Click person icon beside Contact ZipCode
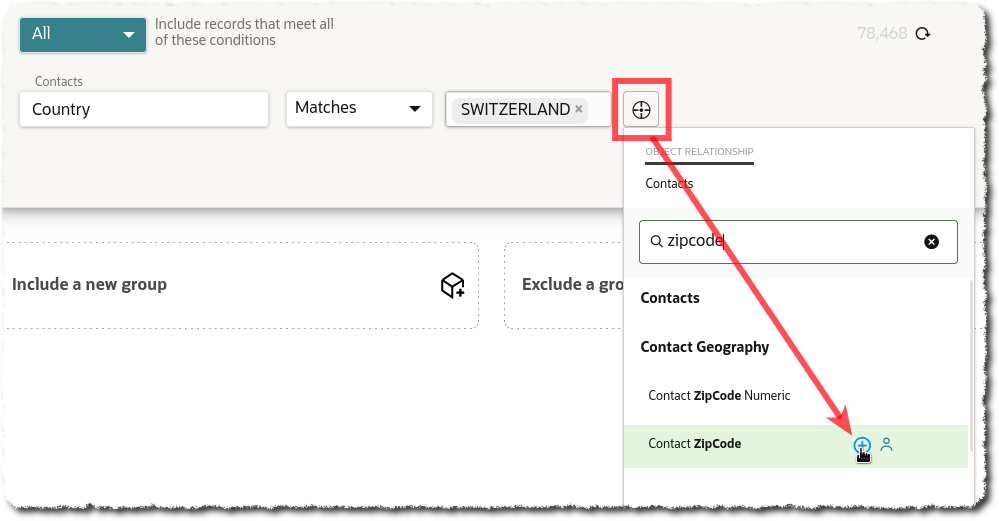999x521 pixels. (886, 445)
